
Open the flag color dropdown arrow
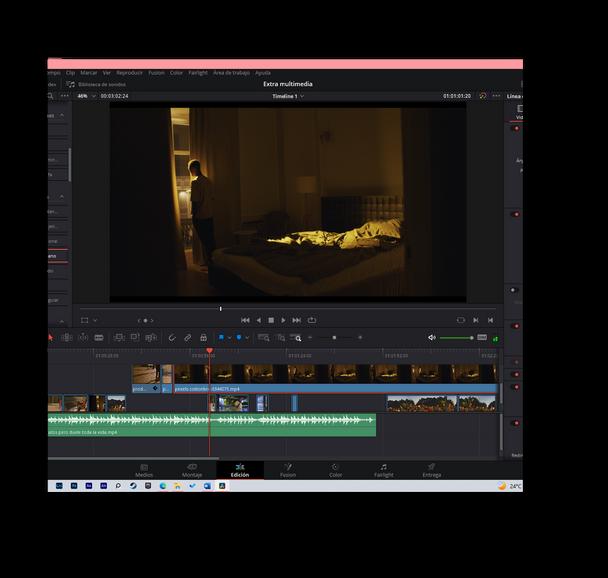229,338
